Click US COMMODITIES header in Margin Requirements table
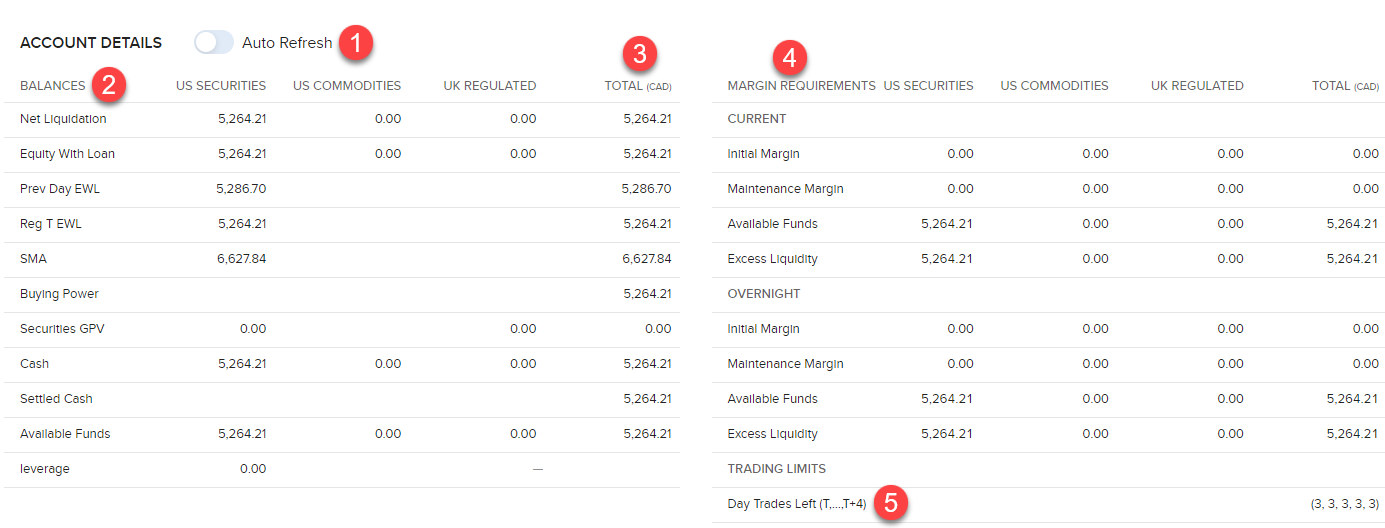 [x=1054, y=86]
